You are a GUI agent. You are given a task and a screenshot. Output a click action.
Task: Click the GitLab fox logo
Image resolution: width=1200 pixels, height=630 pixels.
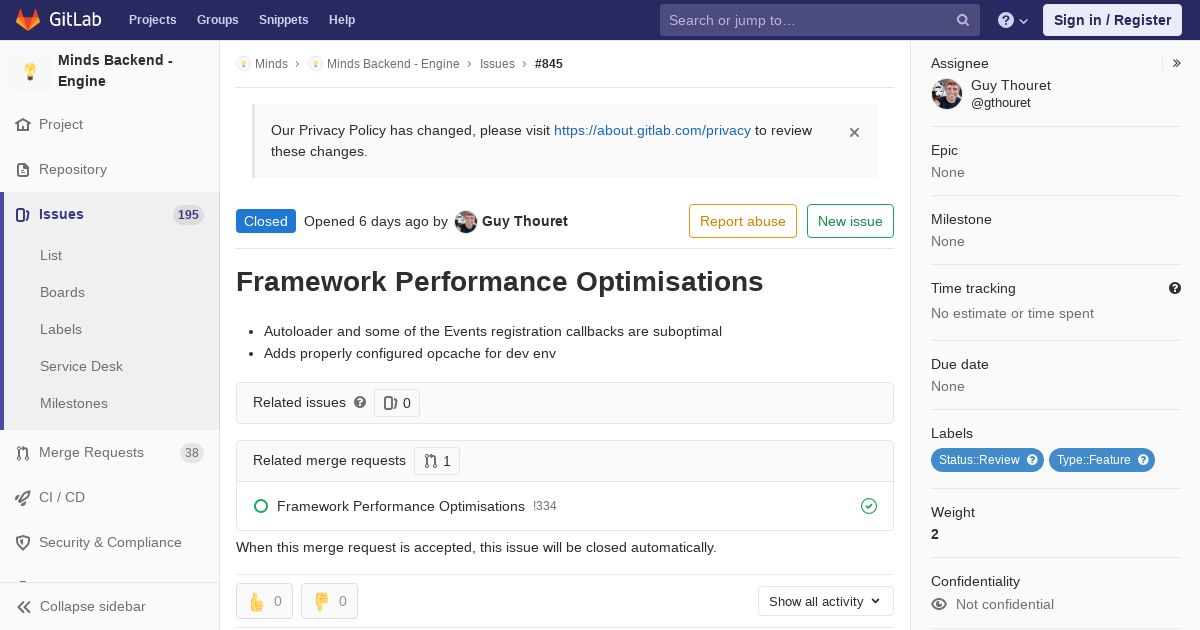(x=28, y=20)
